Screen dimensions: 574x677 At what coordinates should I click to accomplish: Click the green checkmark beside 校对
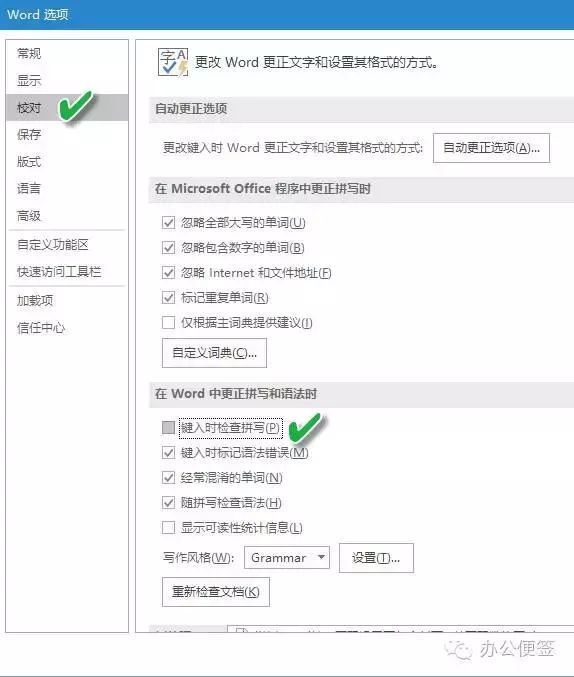point(76,106)
